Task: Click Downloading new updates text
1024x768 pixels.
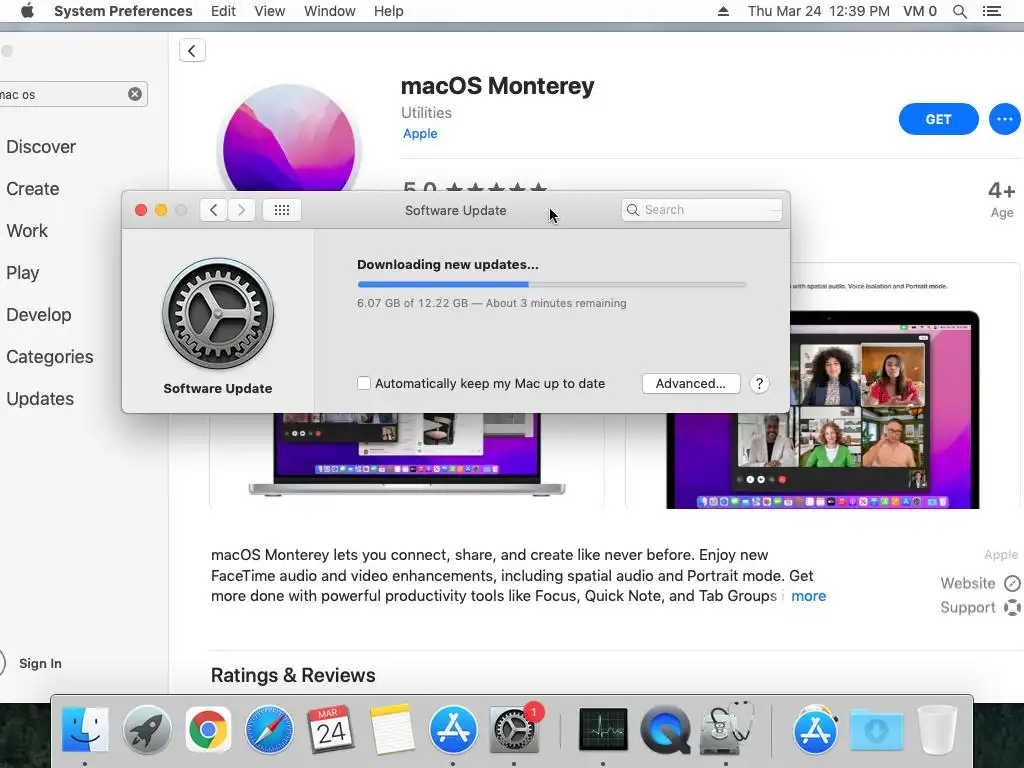Action: point(447,264)
